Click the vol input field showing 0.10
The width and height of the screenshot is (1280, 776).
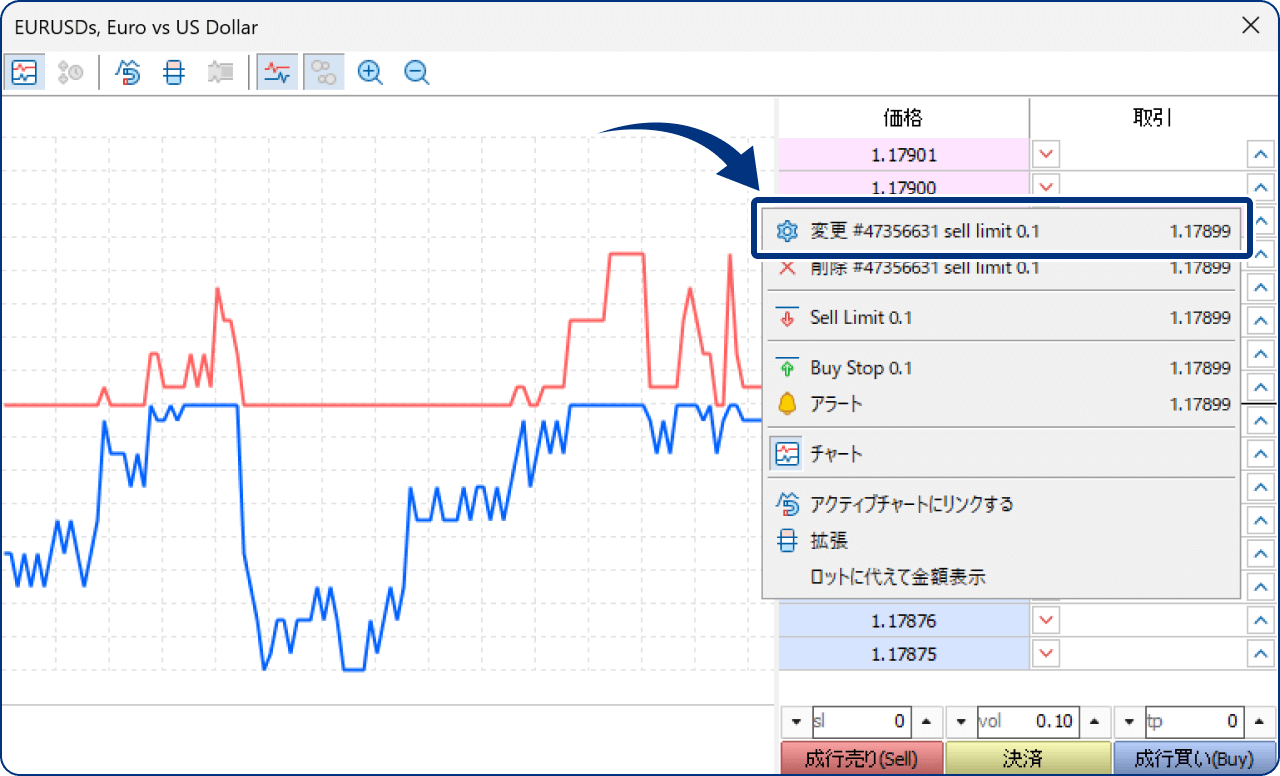tap(1030, 721)
